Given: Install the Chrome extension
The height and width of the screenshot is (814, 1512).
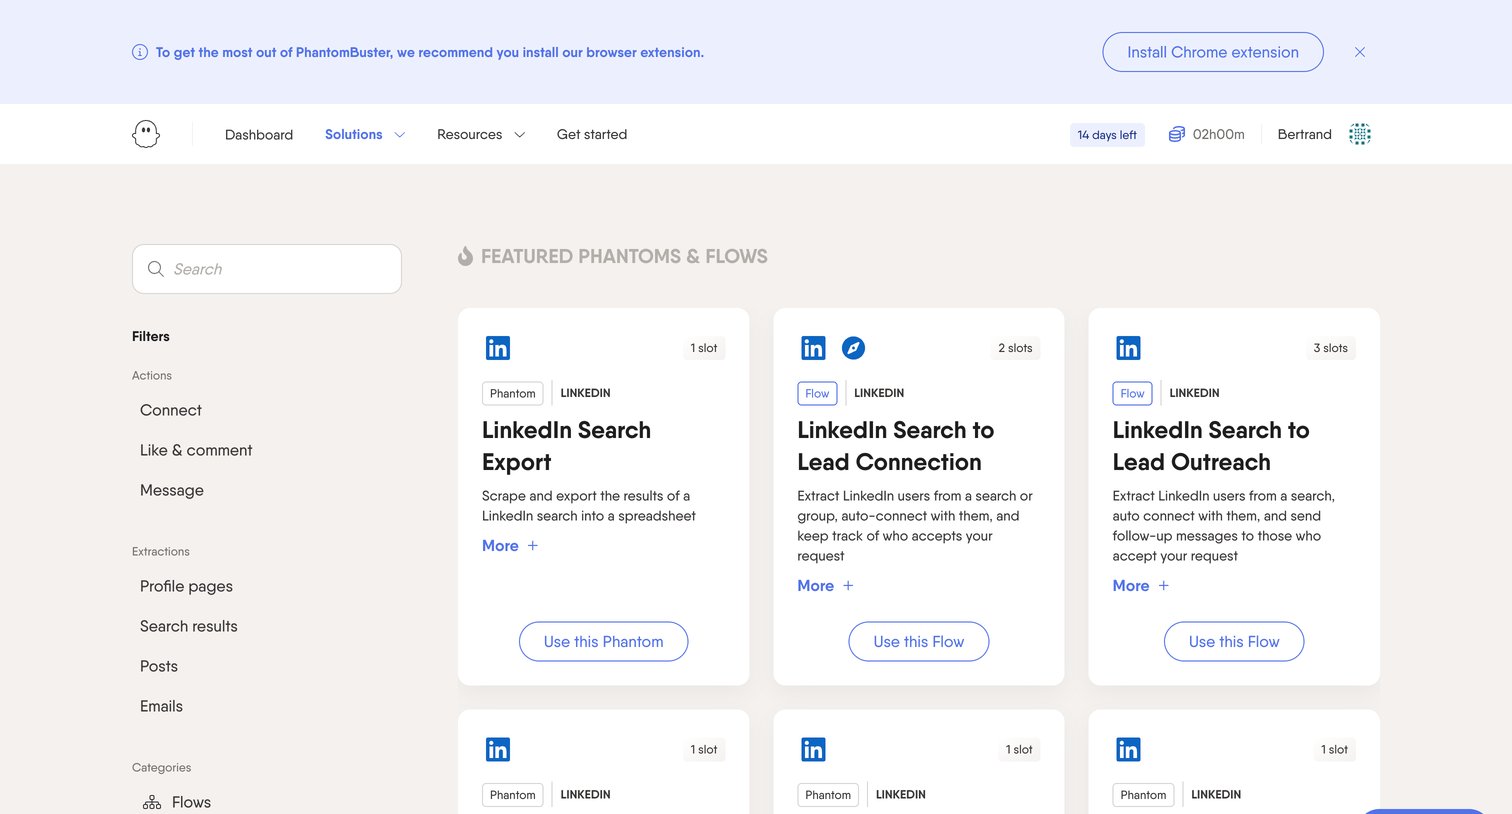Looking at the screenshot, I should click(1213, 52).
